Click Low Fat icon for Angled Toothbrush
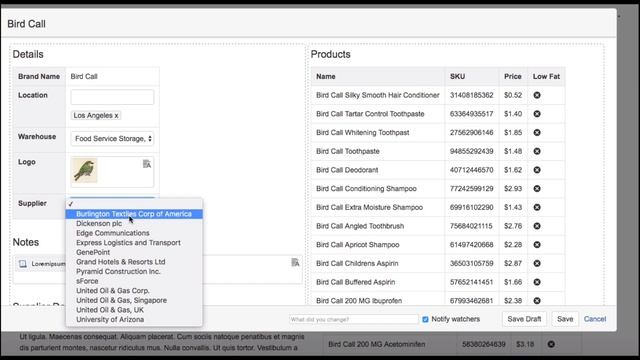 (537, 226)
